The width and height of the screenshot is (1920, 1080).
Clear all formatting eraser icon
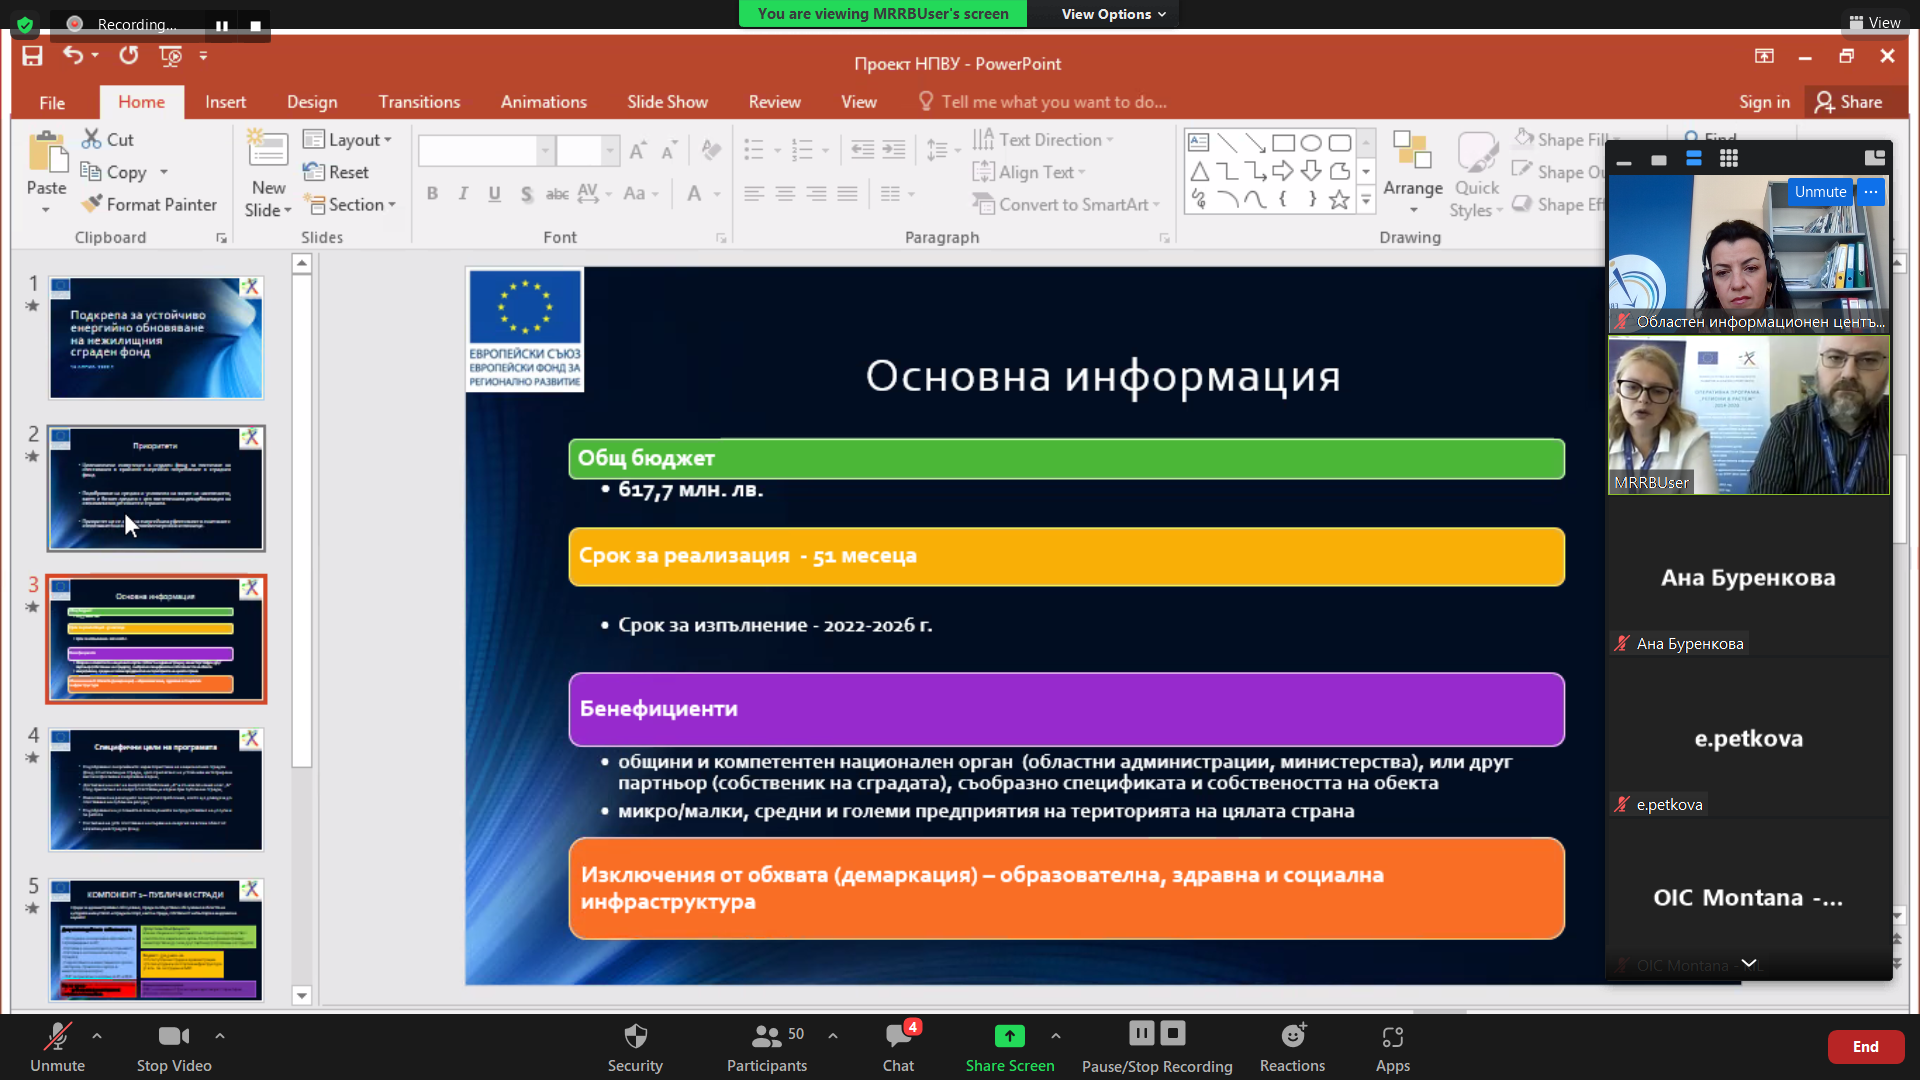pos(711,151)
